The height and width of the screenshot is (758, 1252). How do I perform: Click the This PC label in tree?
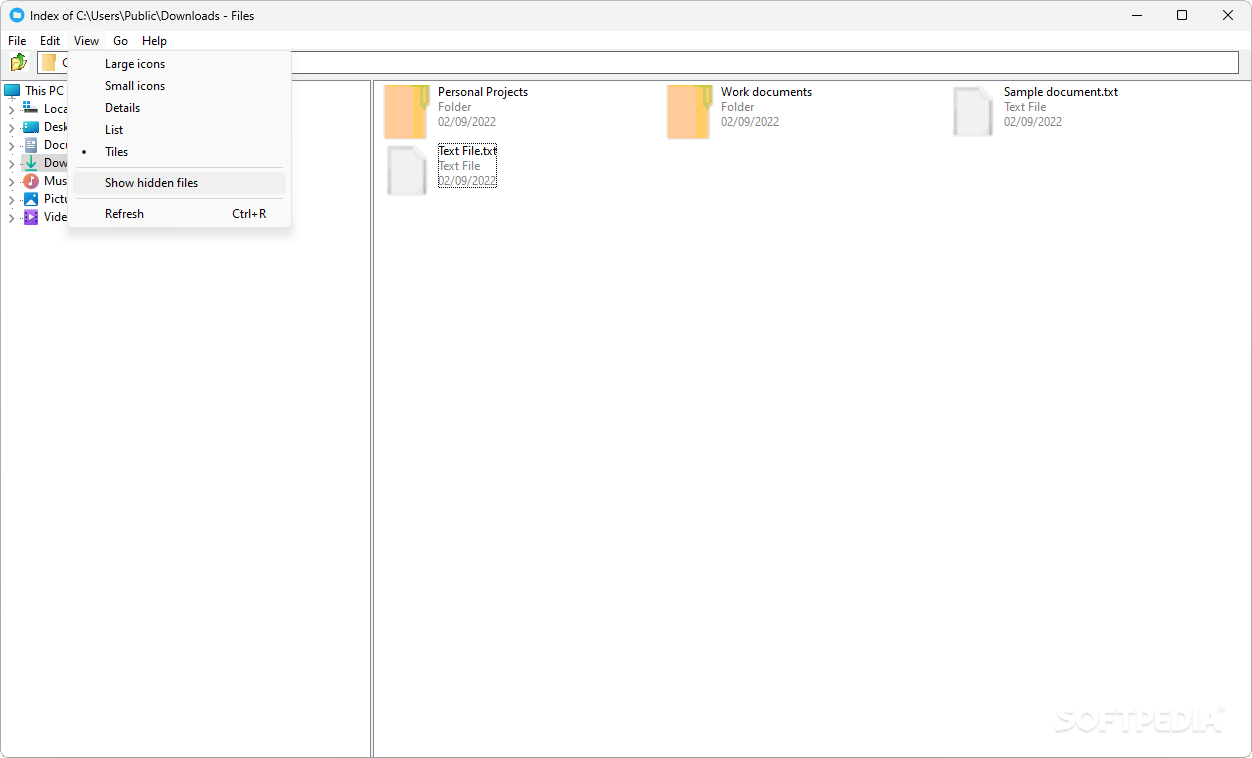coord(44,90)
